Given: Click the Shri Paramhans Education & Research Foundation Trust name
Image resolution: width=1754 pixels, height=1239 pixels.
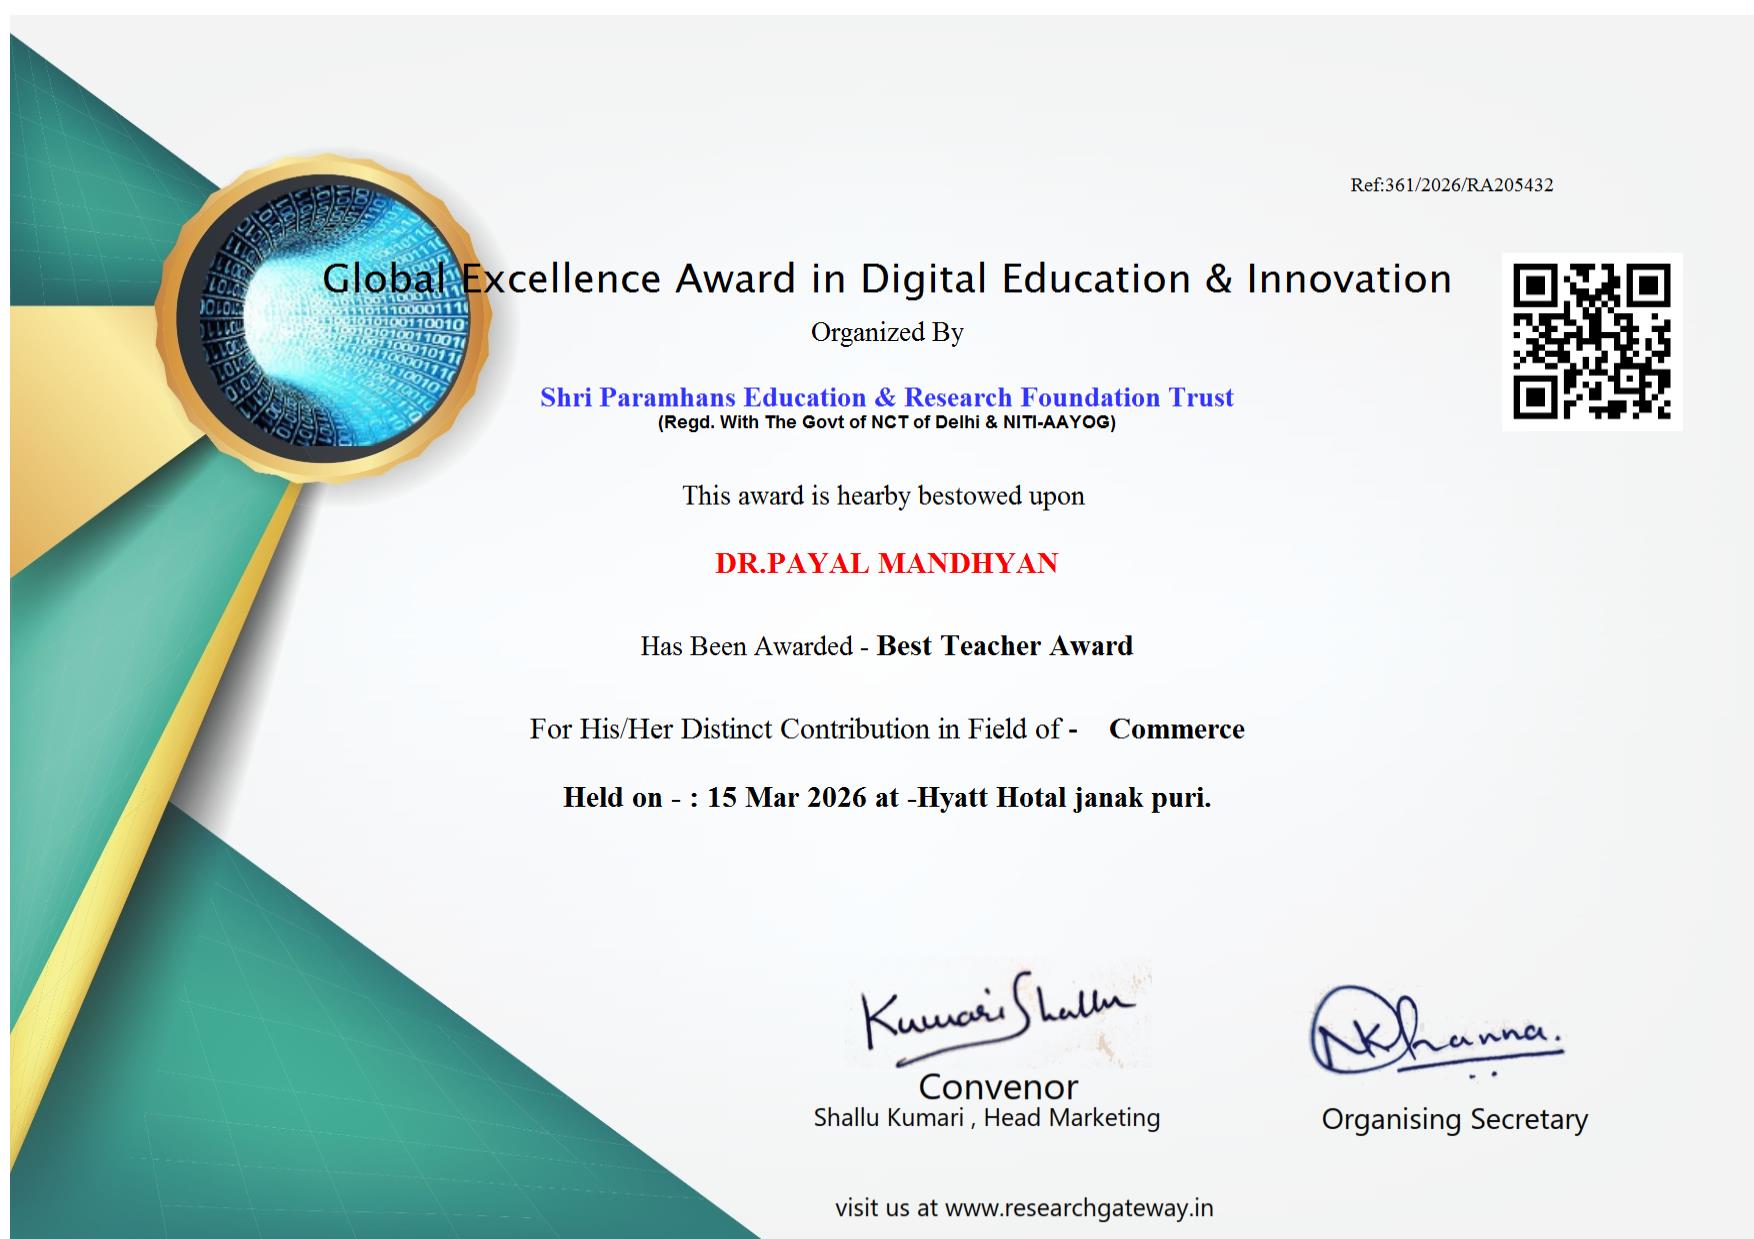Looking at the screenshot, I should 886,397.
